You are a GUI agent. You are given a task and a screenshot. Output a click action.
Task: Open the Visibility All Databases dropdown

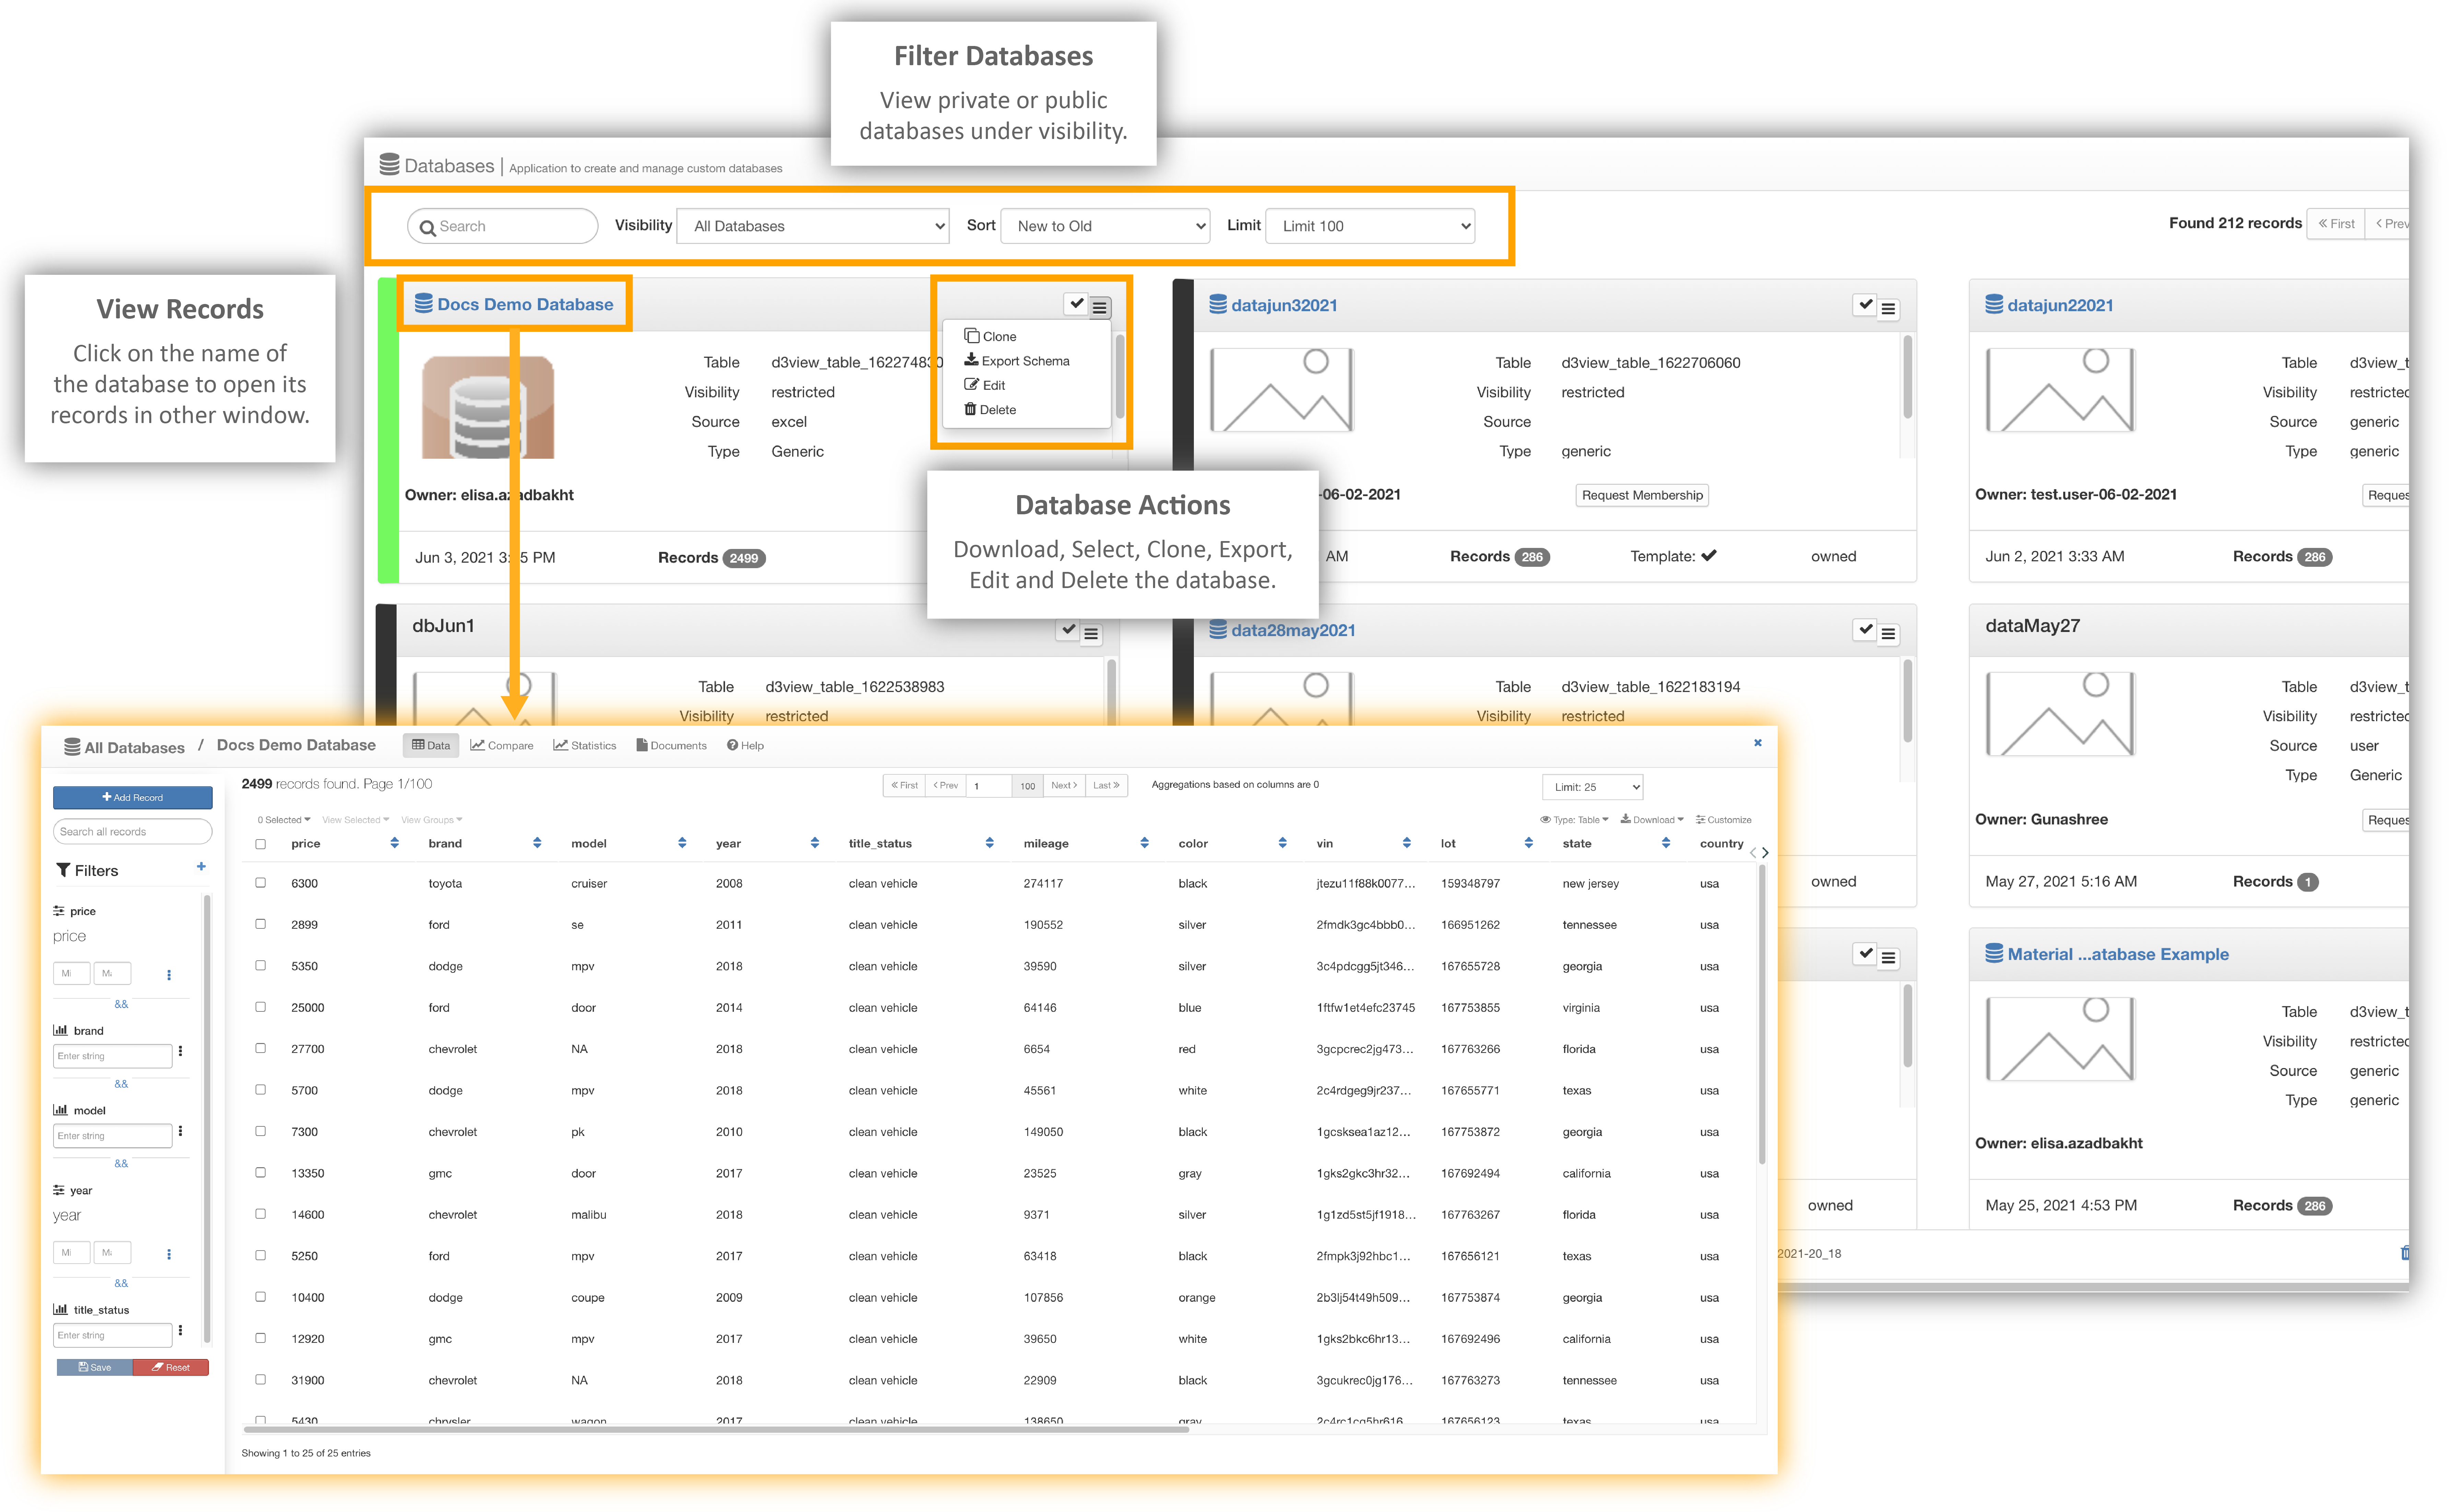click(813, 226)
